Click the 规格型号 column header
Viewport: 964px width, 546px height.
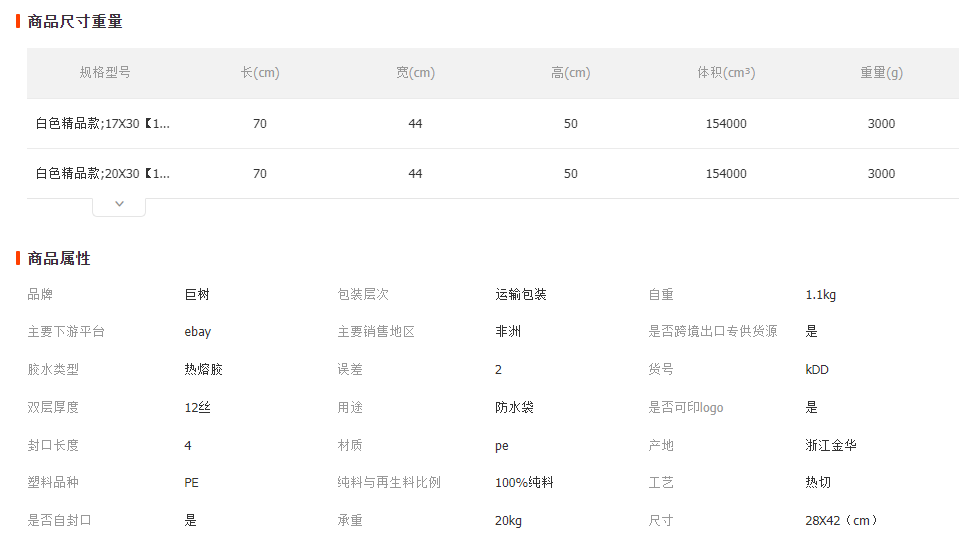[x=105, y=73]
